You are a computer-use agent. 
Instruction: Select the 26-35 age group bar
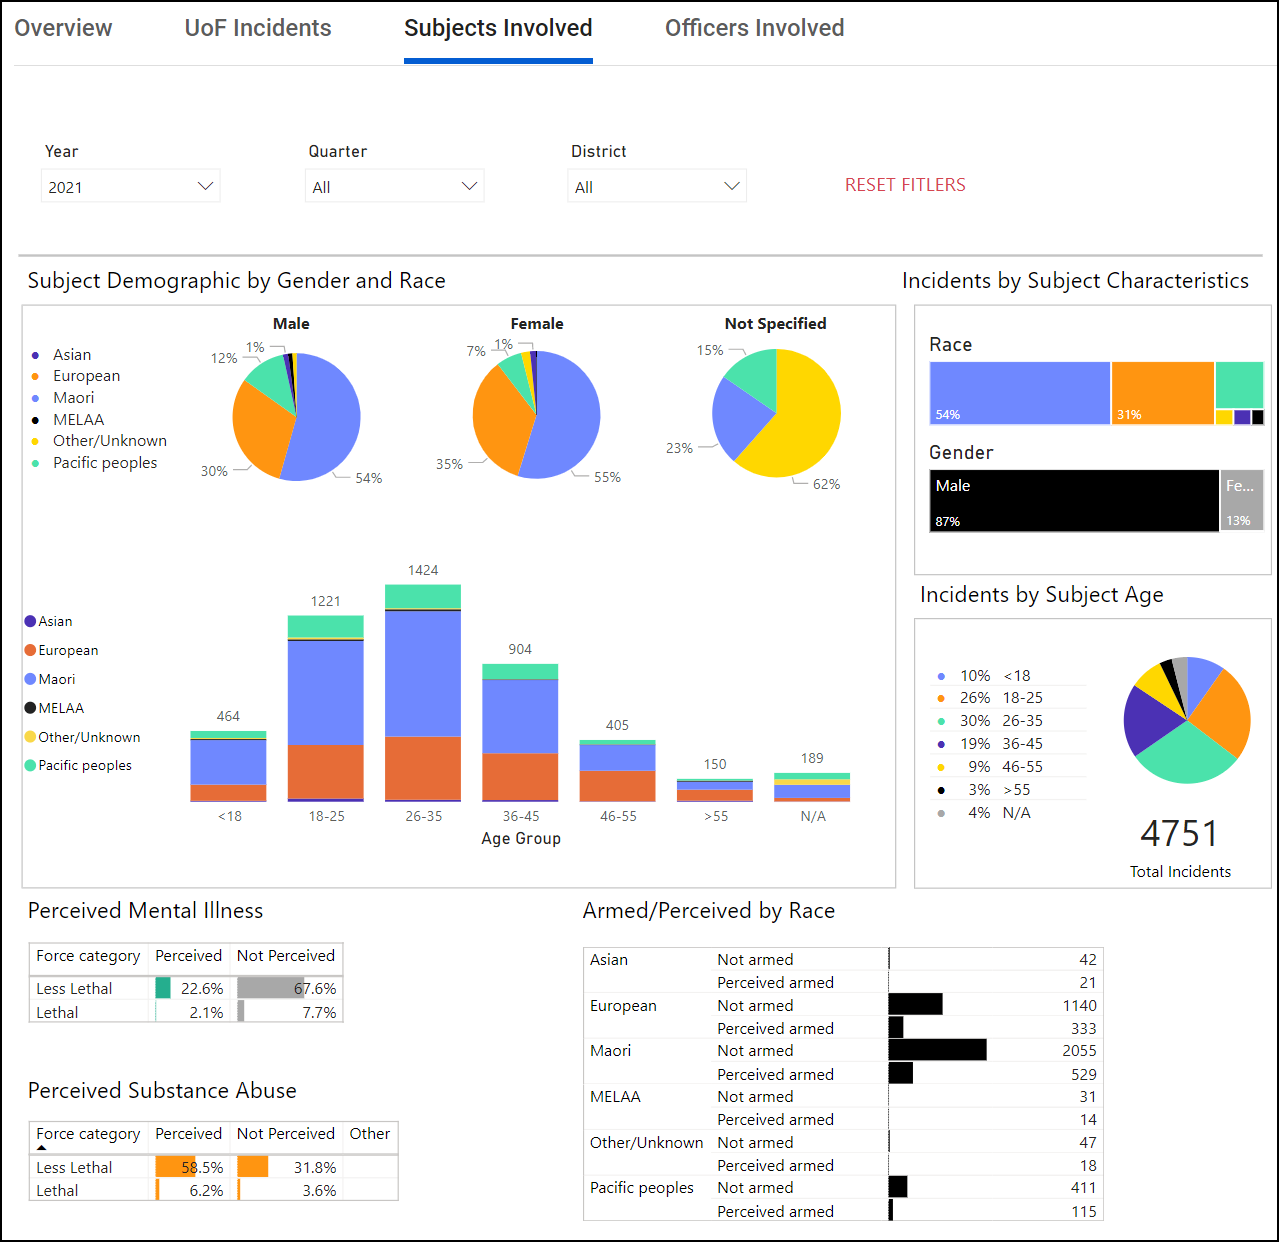pos(422,700)
